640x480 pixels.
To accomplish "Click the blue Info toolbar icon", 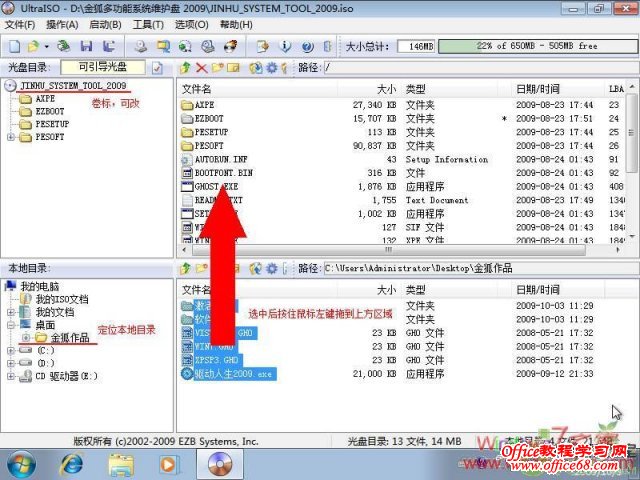I will coord(285,46).
